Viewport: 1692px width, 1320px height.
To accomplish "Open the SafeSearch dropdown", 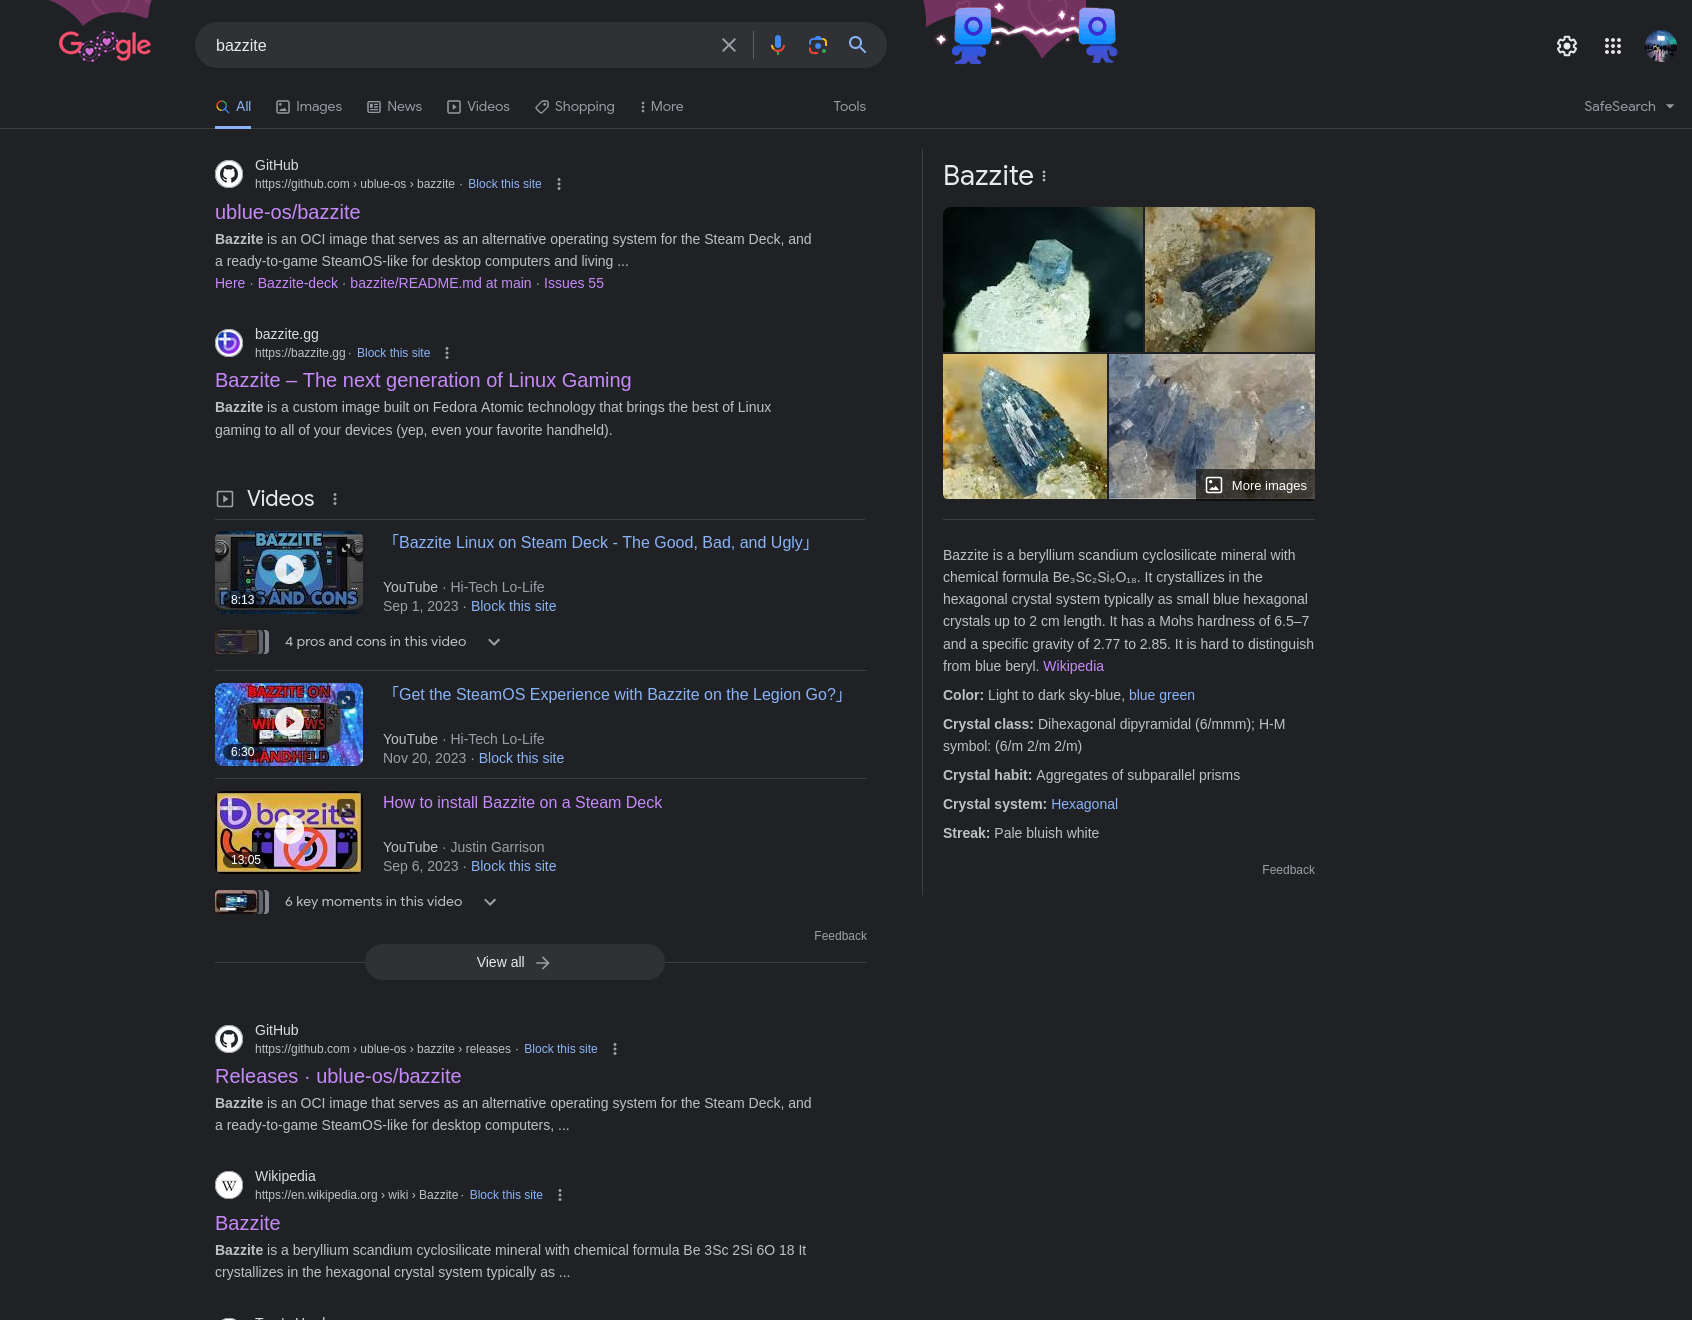I will (x=1629, y=106).
